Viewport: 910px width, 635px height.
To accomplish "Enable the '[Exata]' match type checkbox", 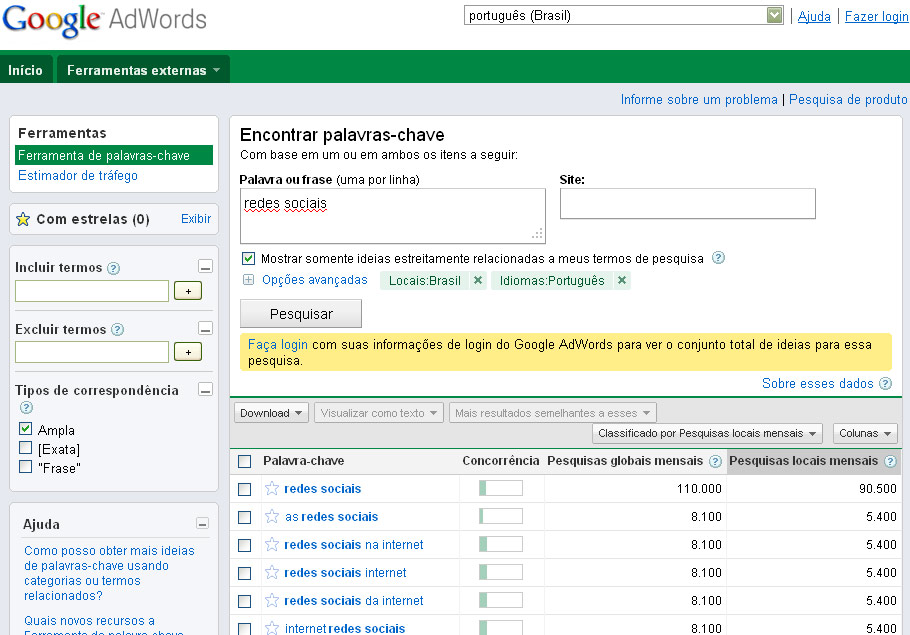I will point(25,449).
